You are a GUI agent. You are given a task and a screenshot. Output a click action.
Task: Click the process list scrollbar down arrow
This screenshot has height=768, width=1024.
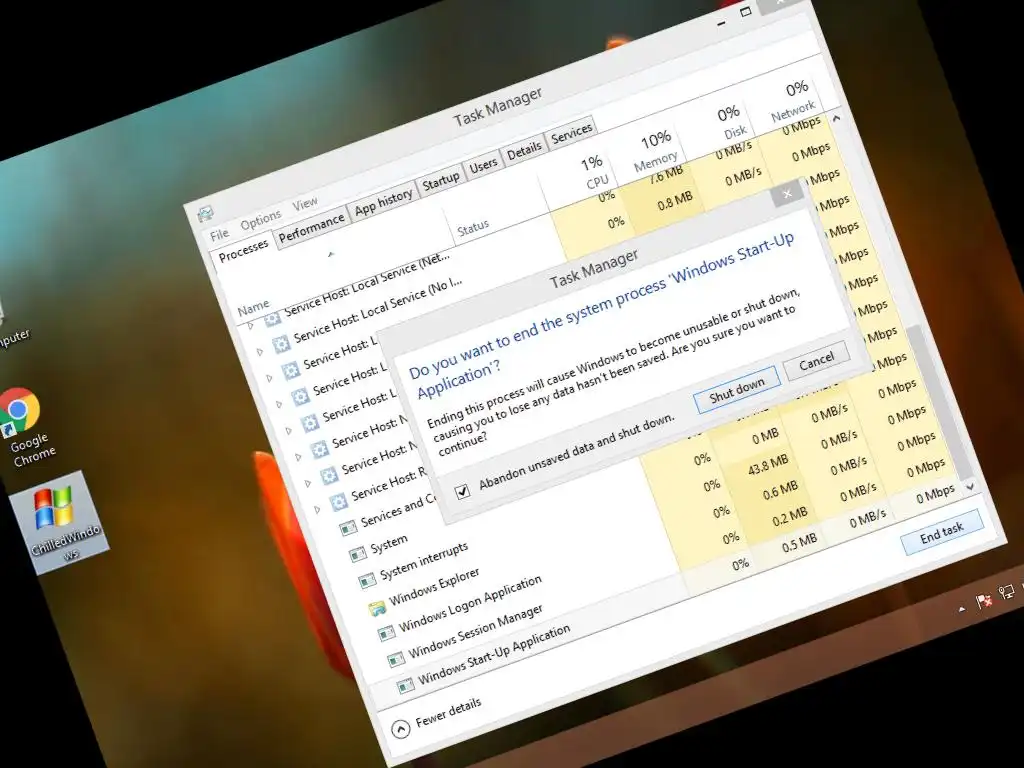(970, 487)
